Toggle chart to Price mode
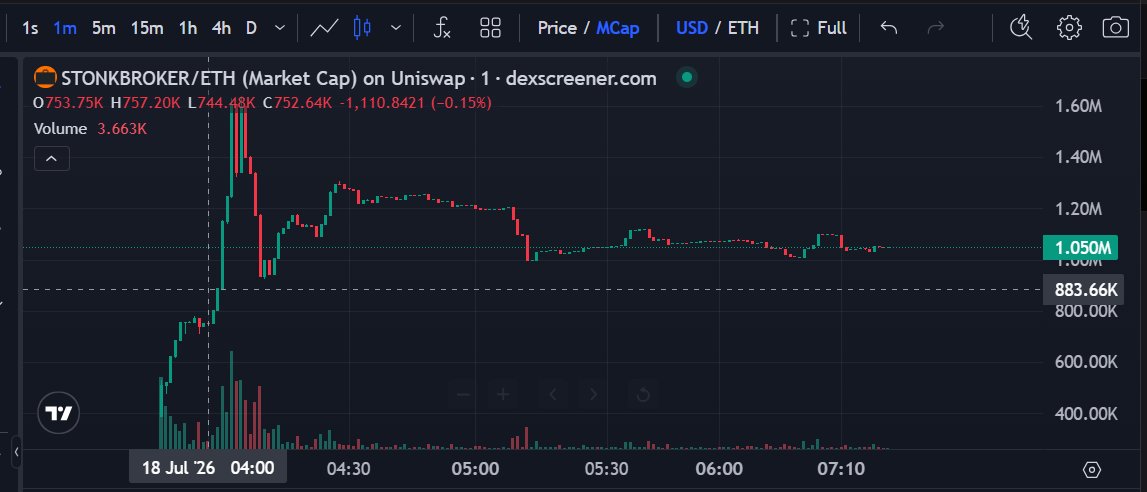 (x=557, y=29)
